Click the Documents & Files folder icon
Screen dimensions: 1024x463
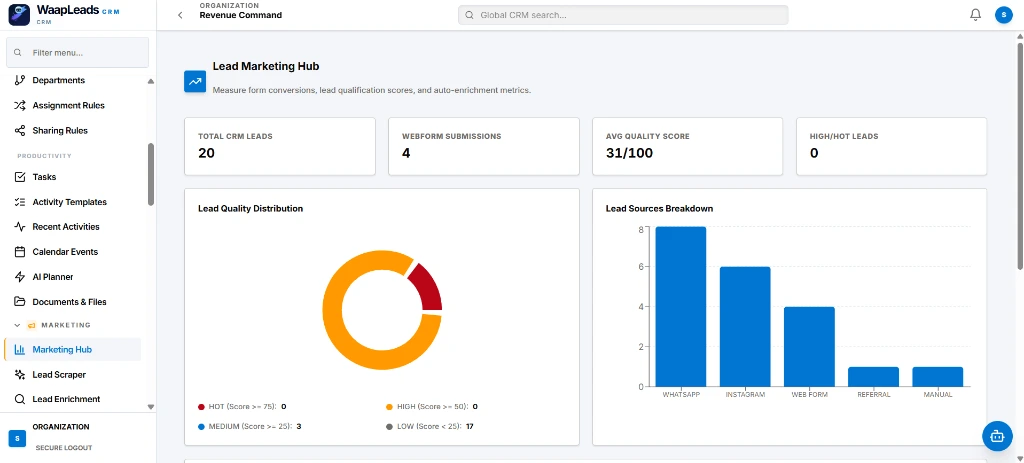[x=20, y=302]
